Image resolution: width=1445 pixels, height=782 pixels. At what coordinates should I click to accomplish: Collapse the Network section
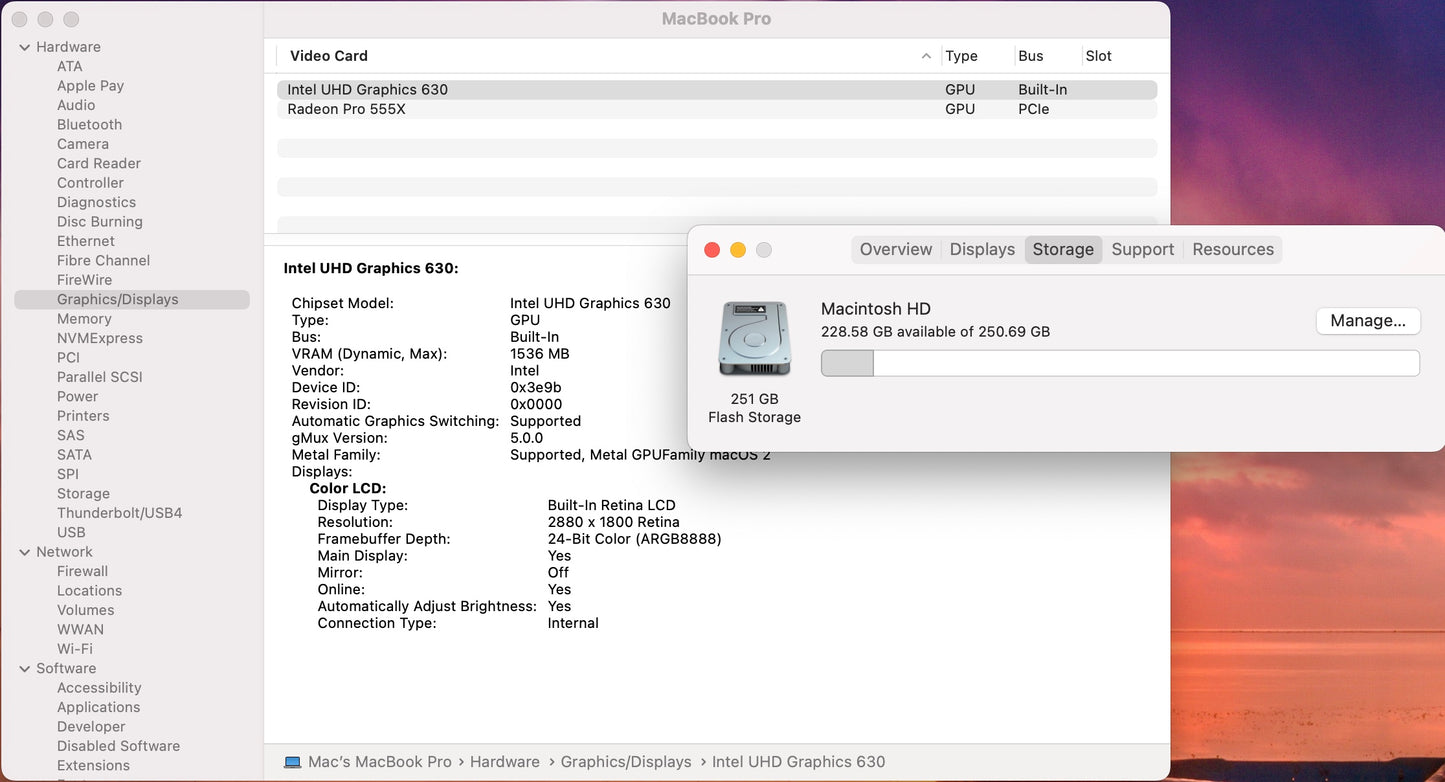pyautogui.click(x=24, y=552)
